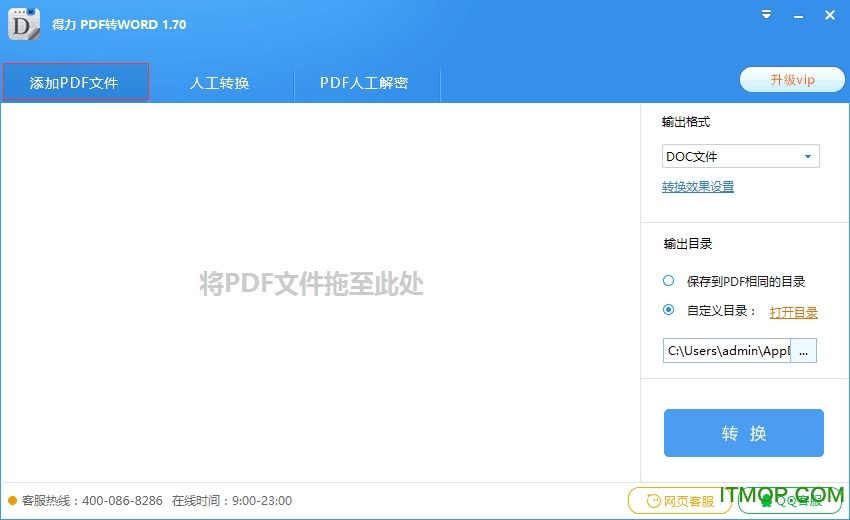Click the 在线时间：9:00-23:00 text
This screenshot has width=850, height=520.
(x=232, y=500)
